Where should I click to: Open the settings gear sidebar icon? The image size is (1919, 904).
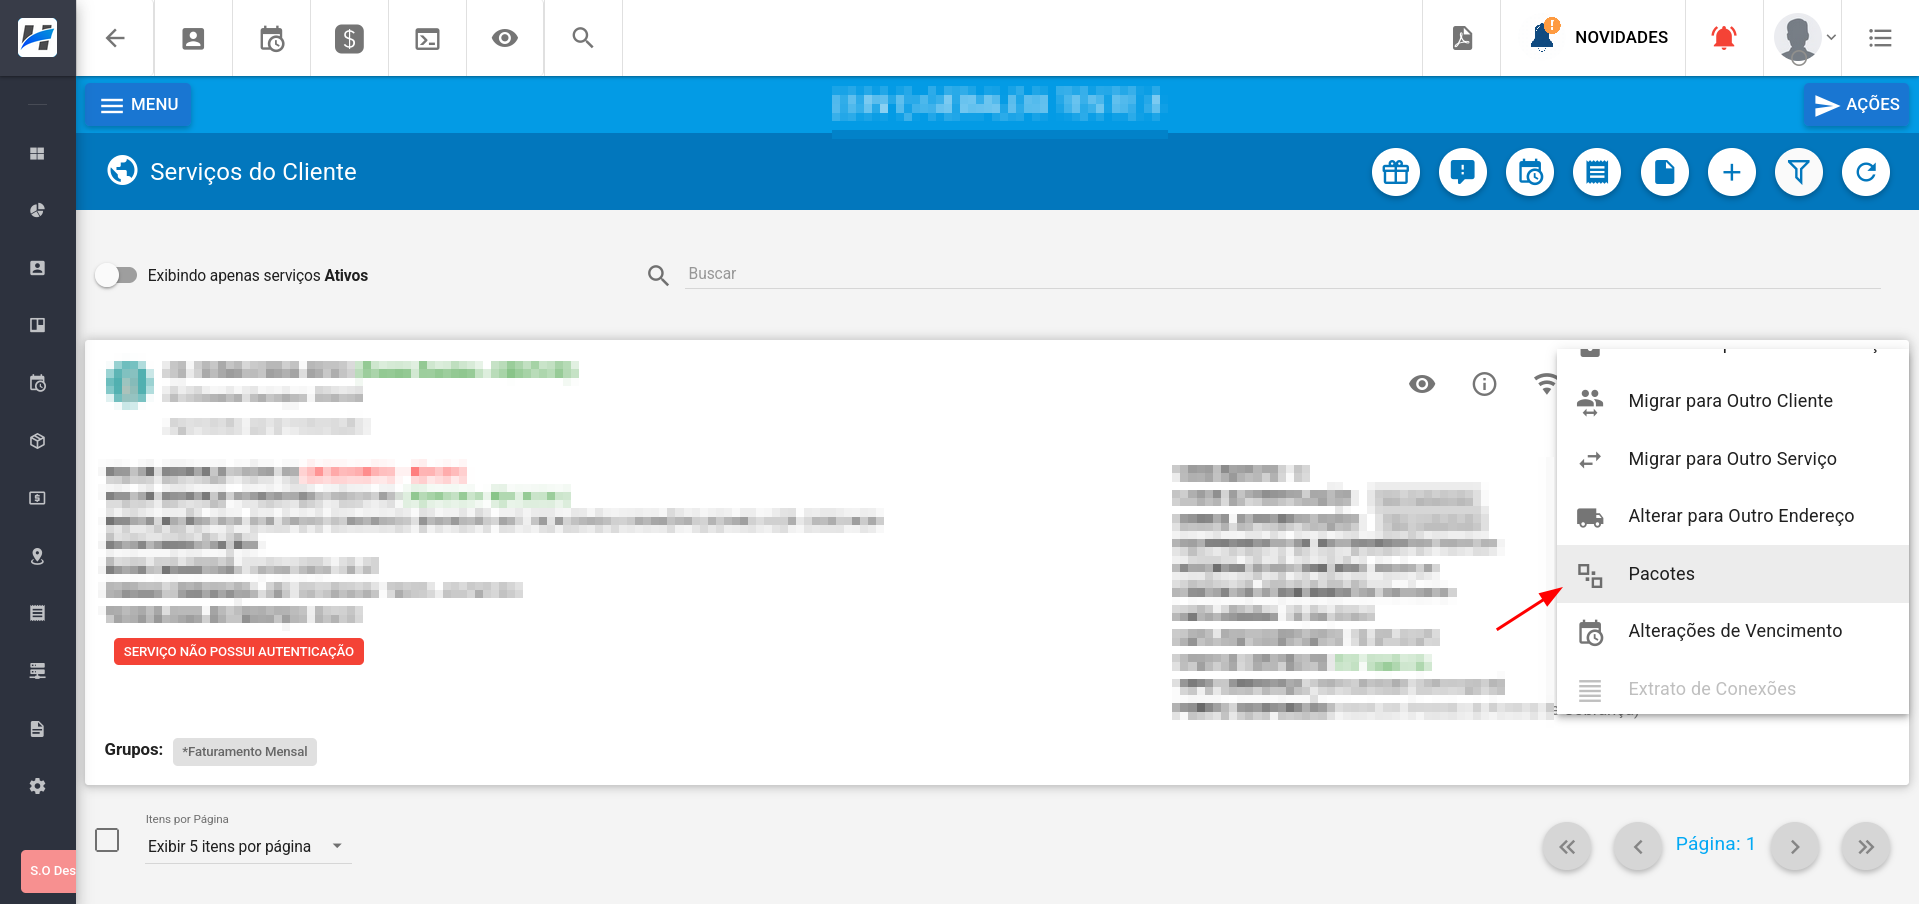point(37,786)
